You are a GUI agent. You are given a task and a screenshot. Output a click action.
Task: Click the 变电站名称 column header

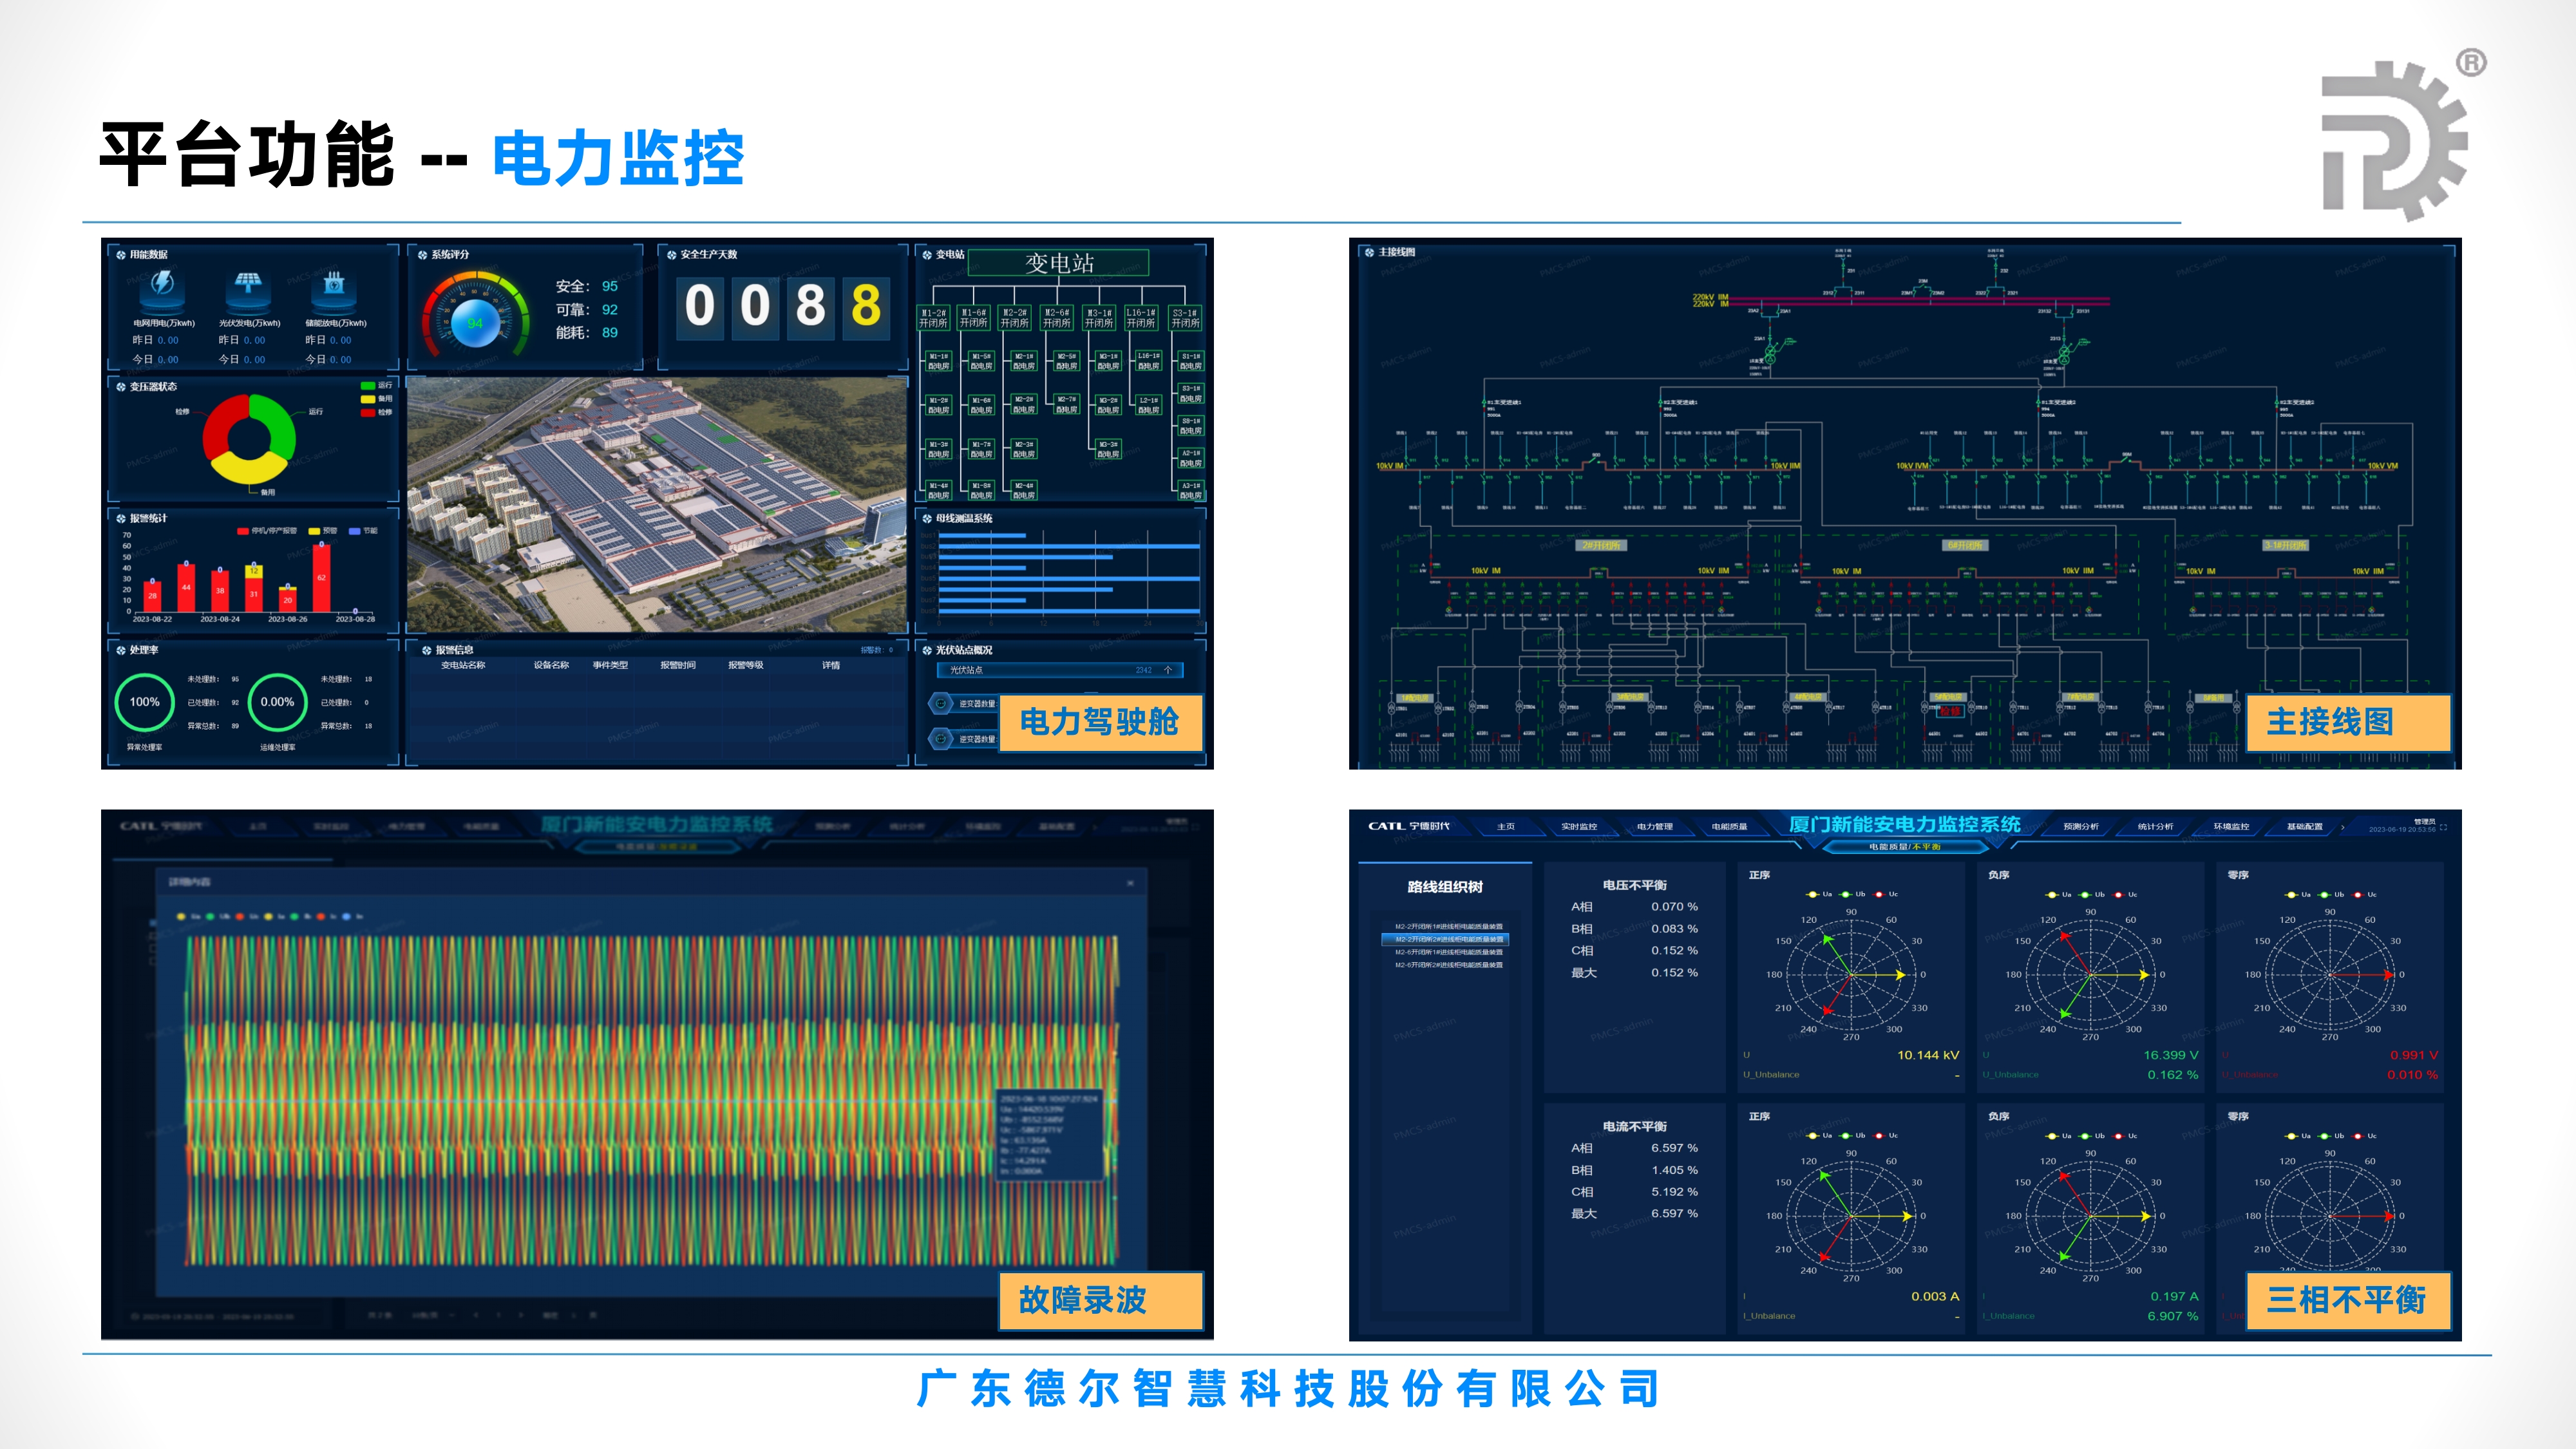[463, 665]
